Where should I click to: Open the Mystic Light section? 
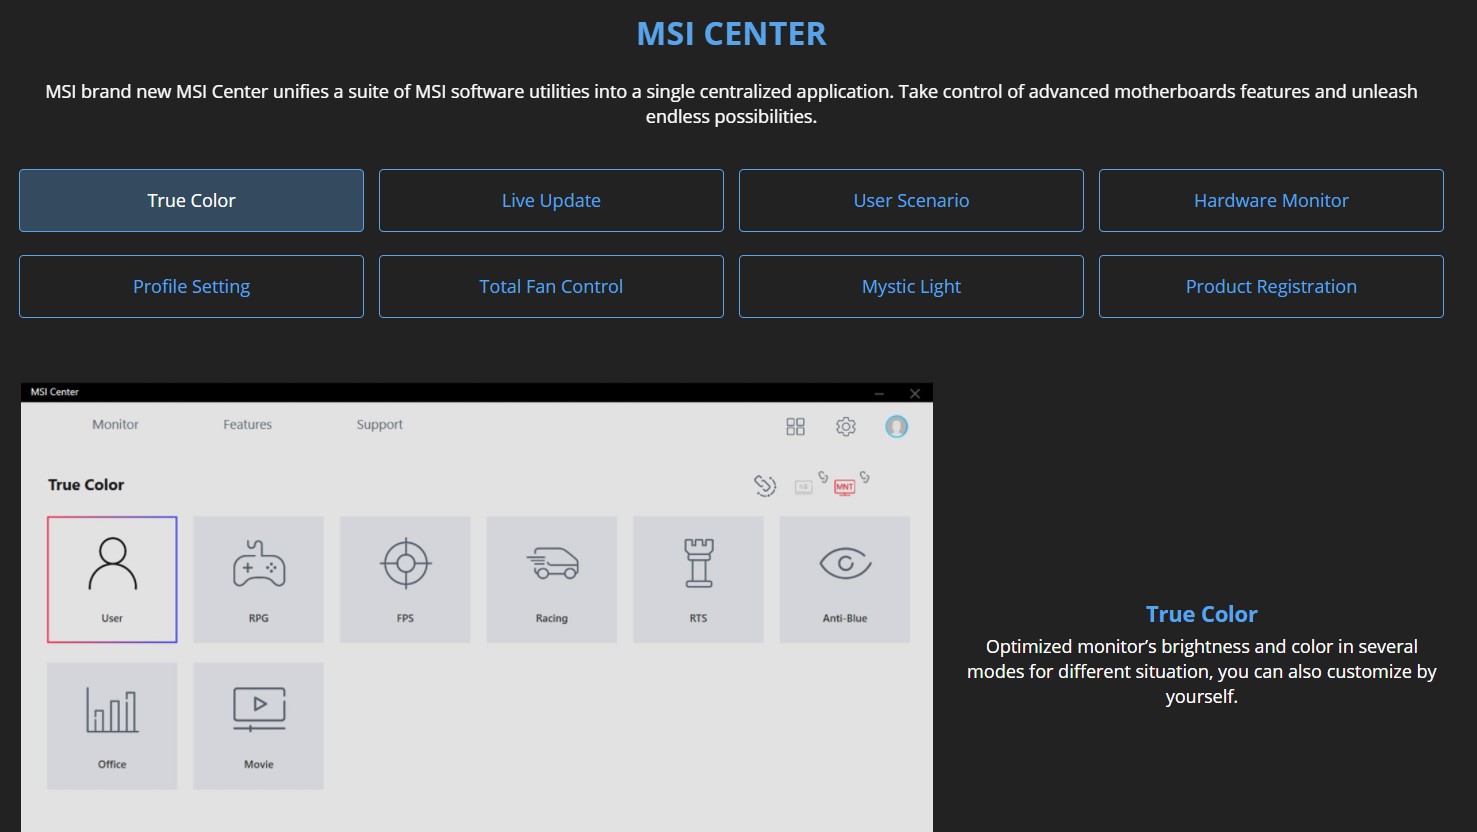tap(911, 286)
